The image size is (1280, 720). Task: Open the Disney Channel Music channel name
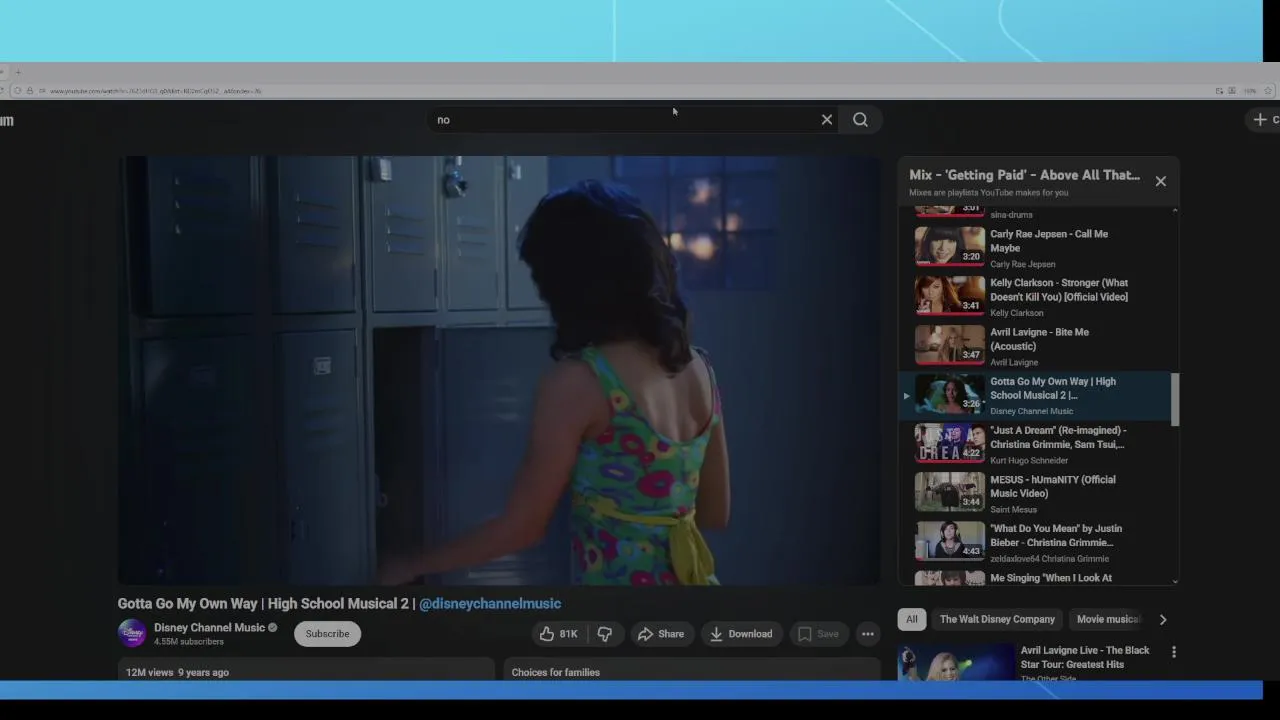tap(209, 628)
